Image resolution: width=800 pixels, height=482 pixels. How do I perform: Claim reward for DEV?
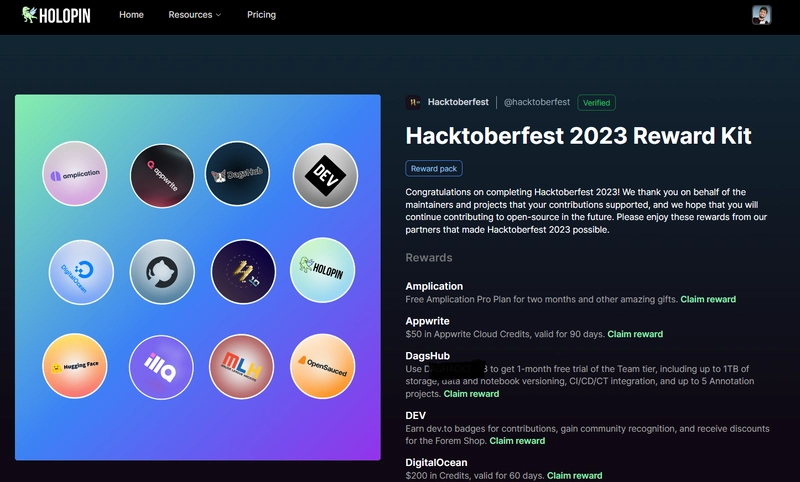(517, 441)
